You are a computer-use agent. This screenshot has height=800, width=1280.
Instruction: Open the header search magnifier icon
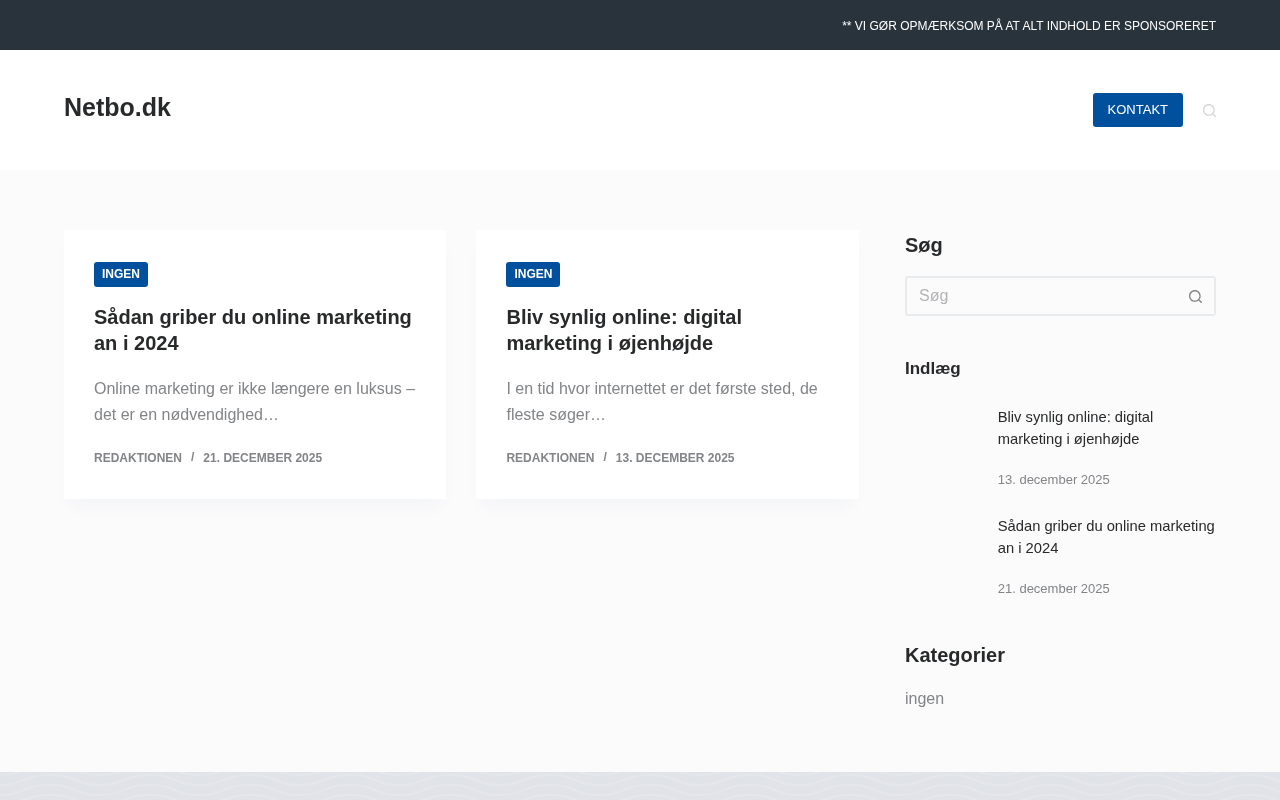coord(1209,110)
